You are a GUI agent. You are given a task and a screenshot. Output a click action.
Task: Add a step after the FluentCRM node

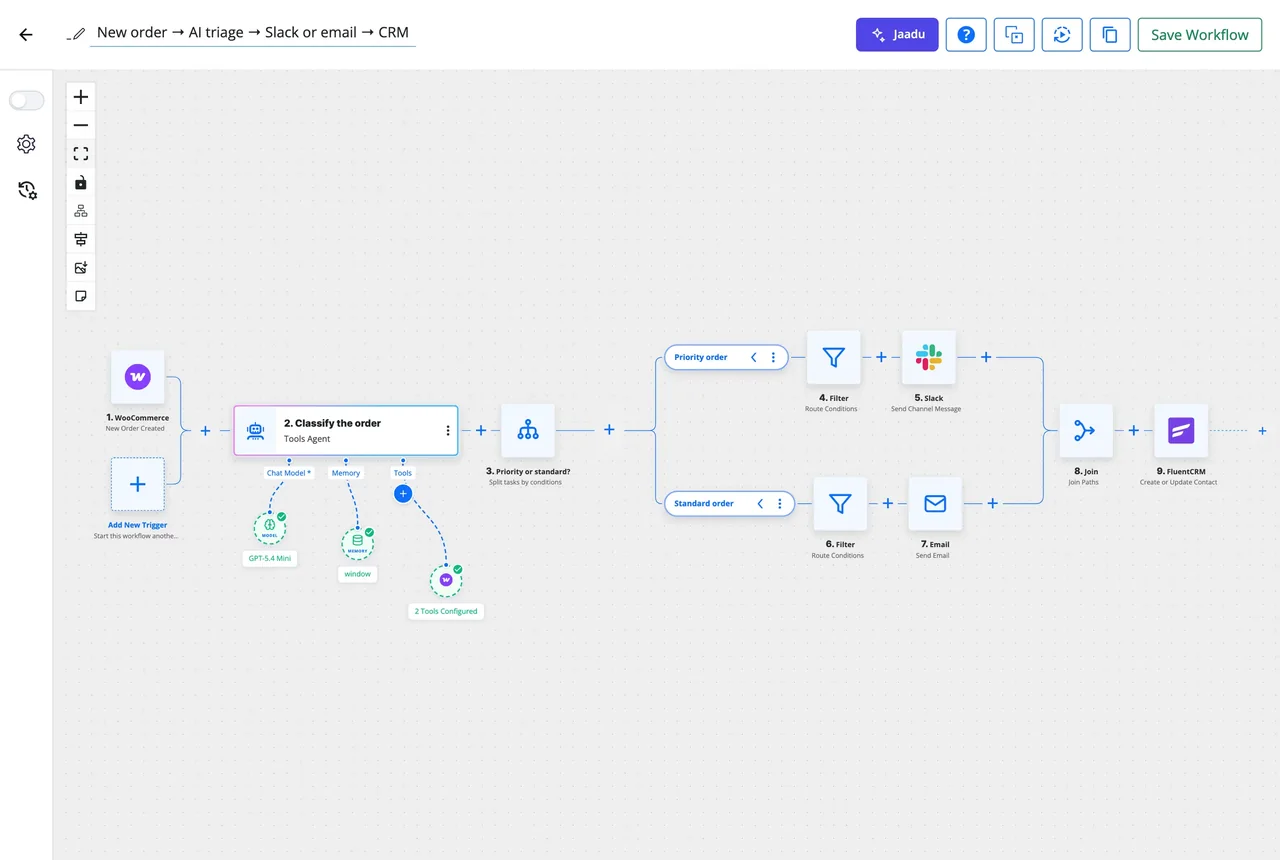[x=1262, y=431]
